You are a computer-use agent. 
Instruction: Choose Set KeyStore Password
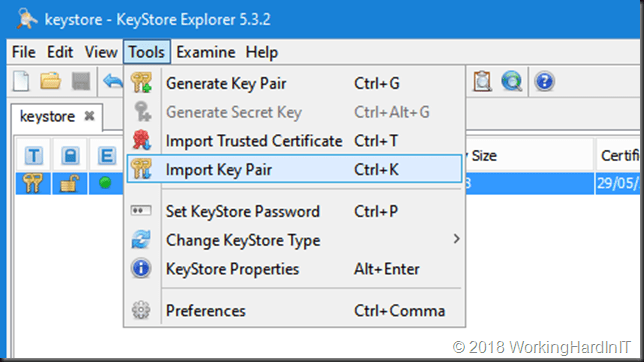(x=294, y=211)
